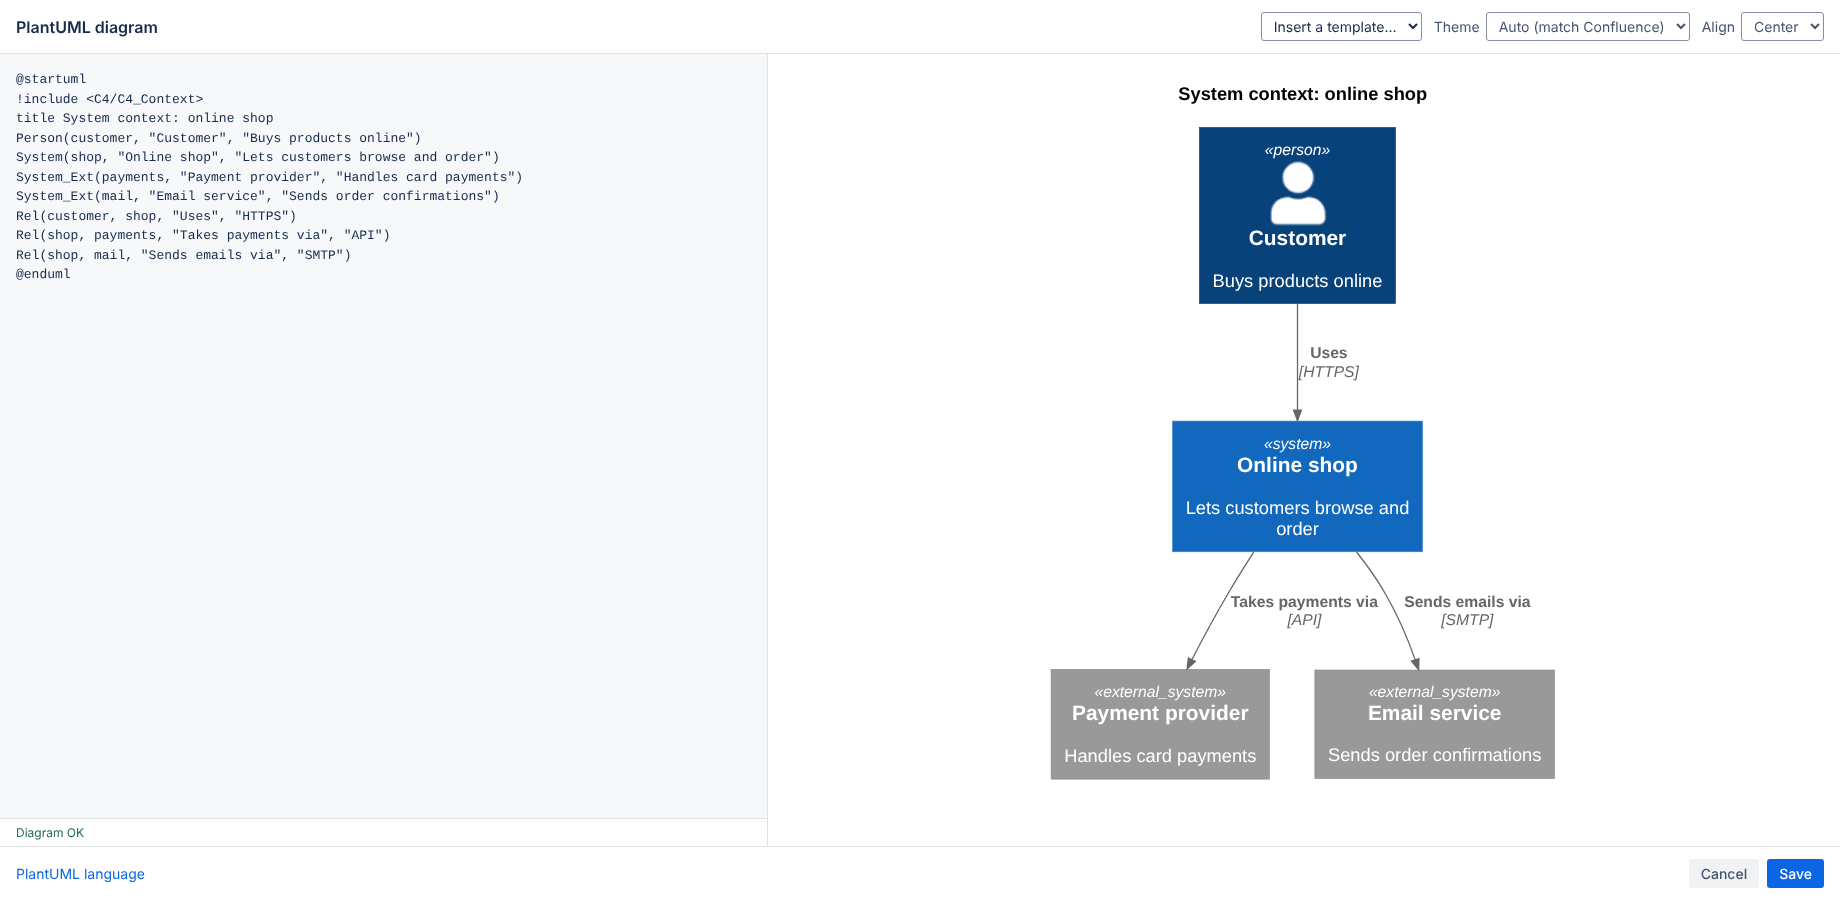Click the 'Takes payments via [API]' arrow label
Screen dimensions: 1840x900
point(1304,611)
